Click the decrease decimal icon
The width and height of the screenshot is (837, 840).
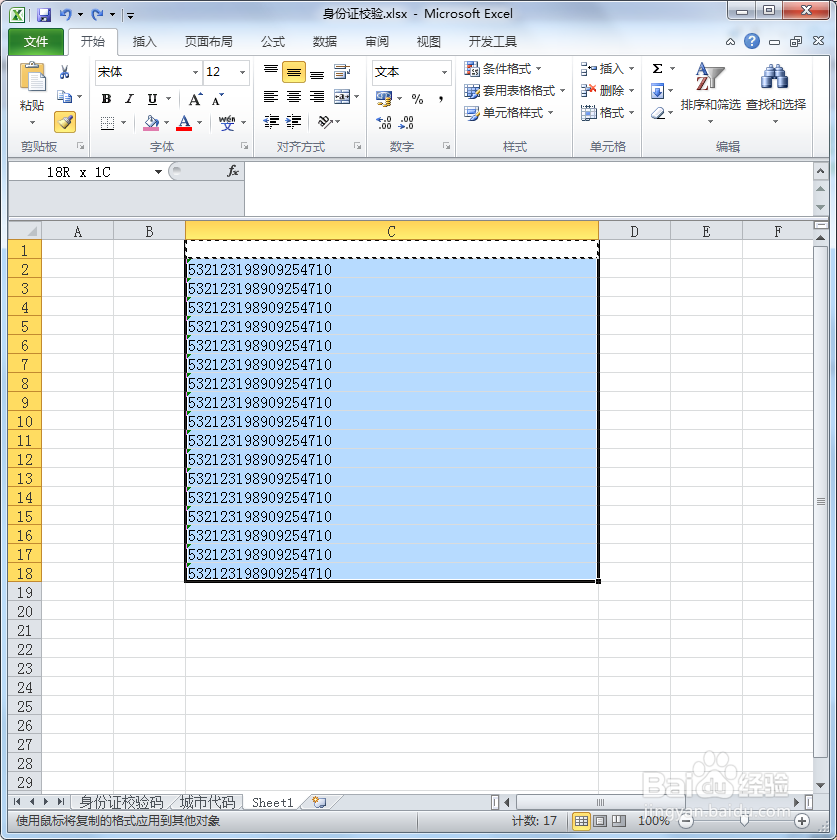406,123
